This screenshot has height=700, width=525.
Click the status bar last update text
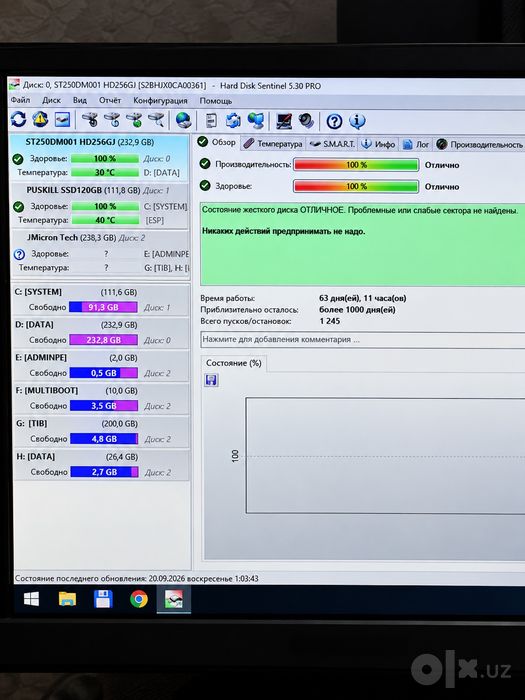point(137,578)
